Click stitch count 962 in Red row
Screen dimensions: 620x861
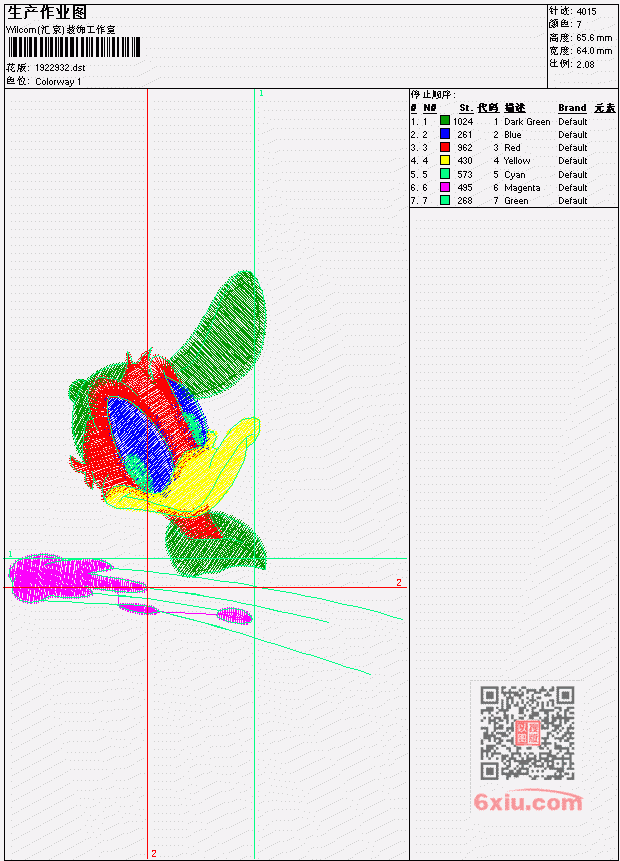[465, 148]
